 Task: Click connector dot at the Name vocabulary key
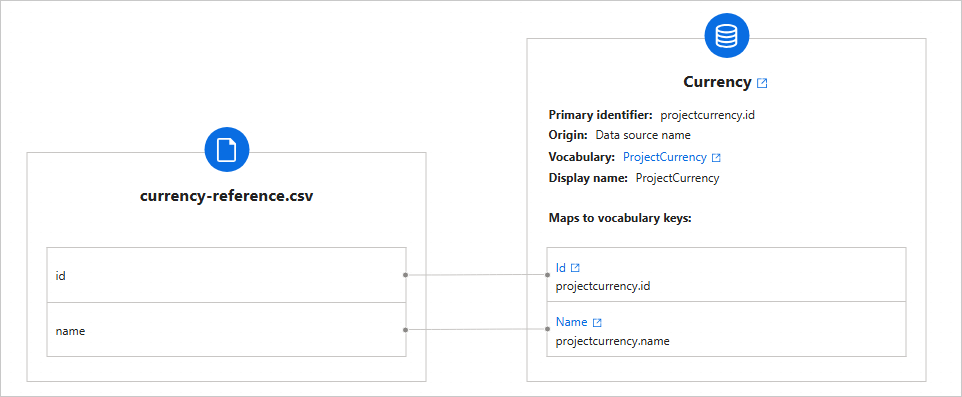[547, 330]
